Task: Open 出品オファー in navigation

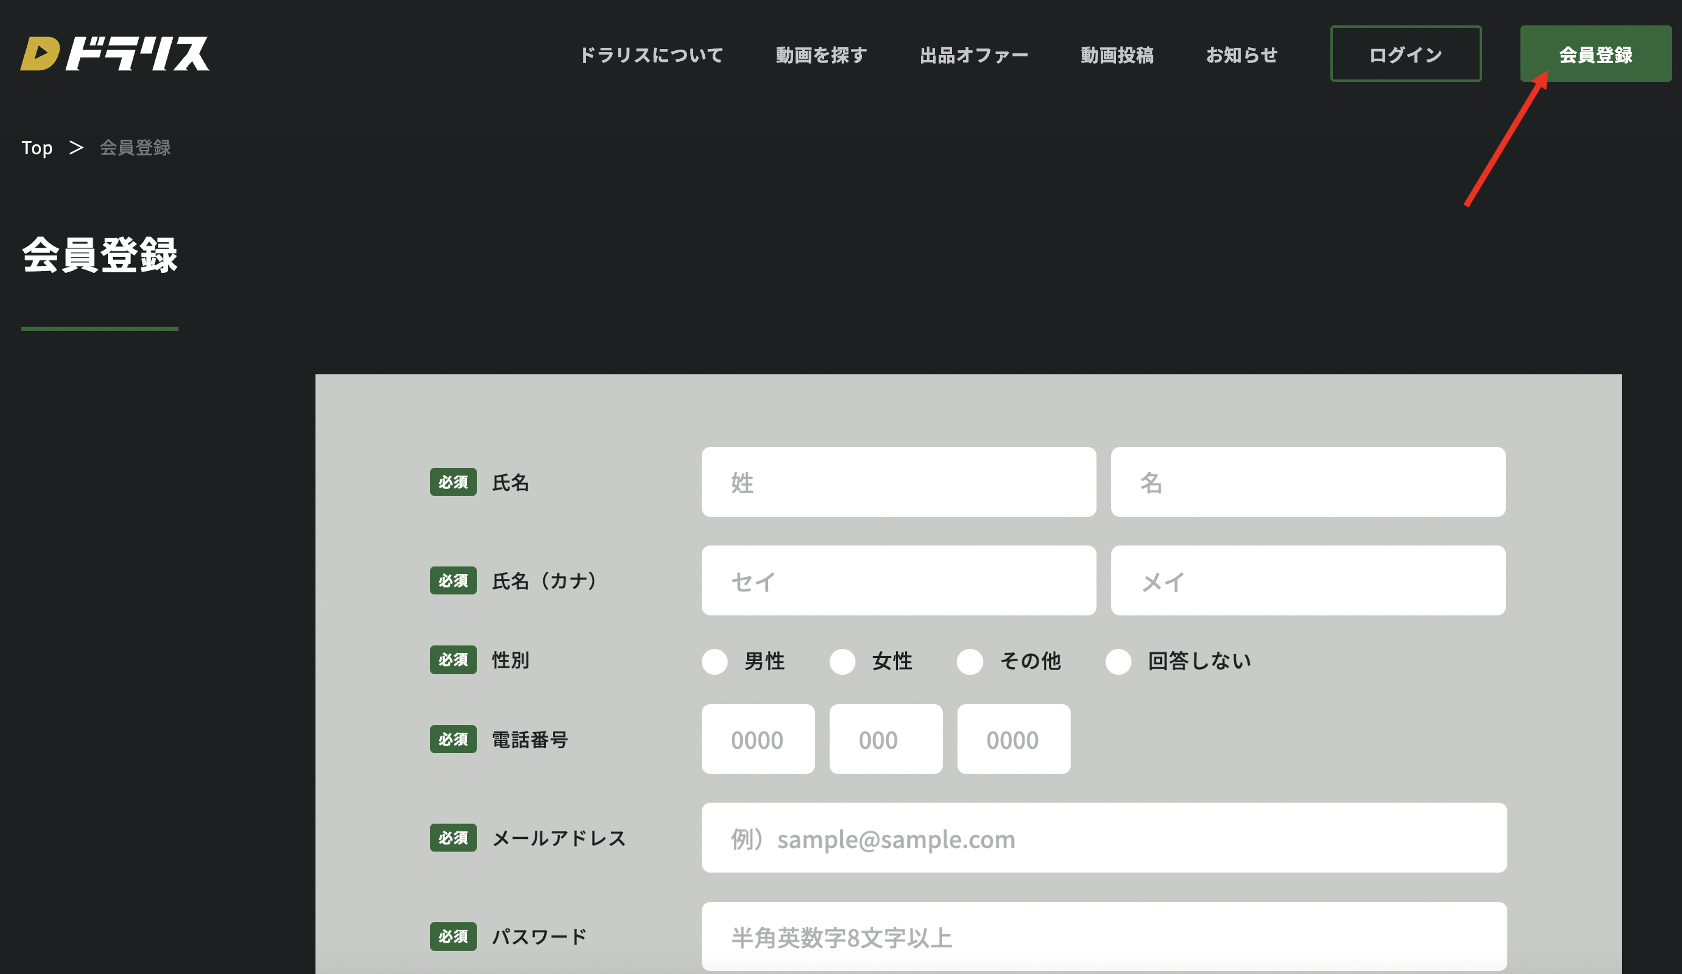Action: (973, 55)
